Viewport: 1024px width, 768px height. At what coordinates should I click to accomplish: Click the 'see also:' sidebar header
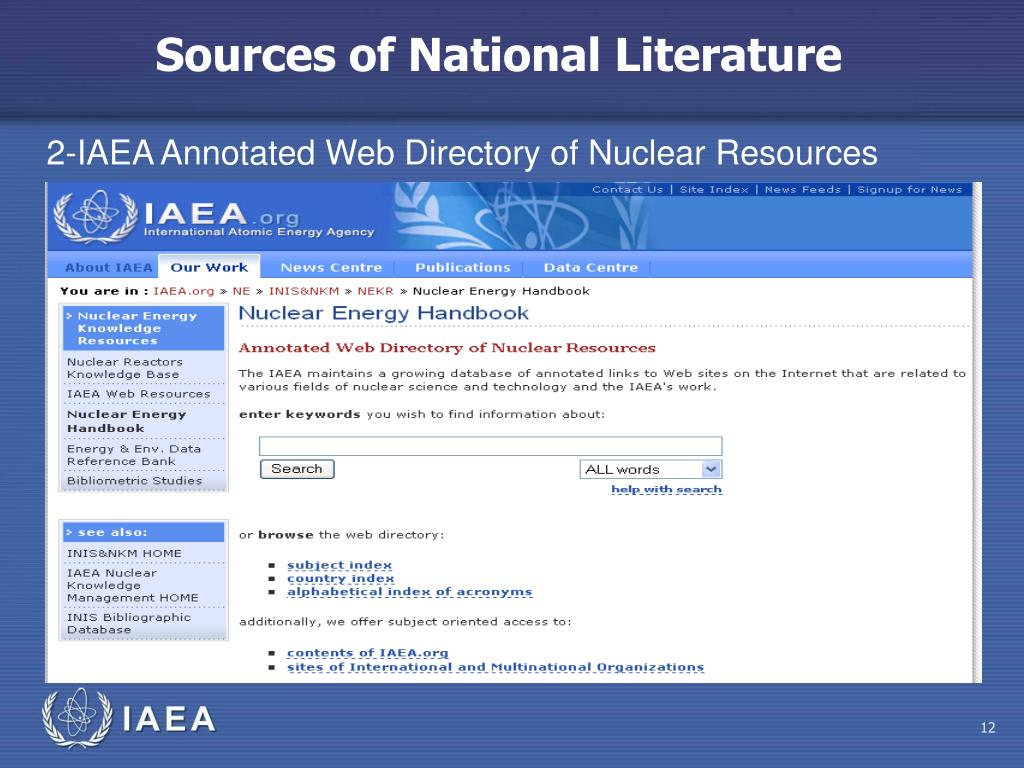pyautogui.click(x=144, y=532)
